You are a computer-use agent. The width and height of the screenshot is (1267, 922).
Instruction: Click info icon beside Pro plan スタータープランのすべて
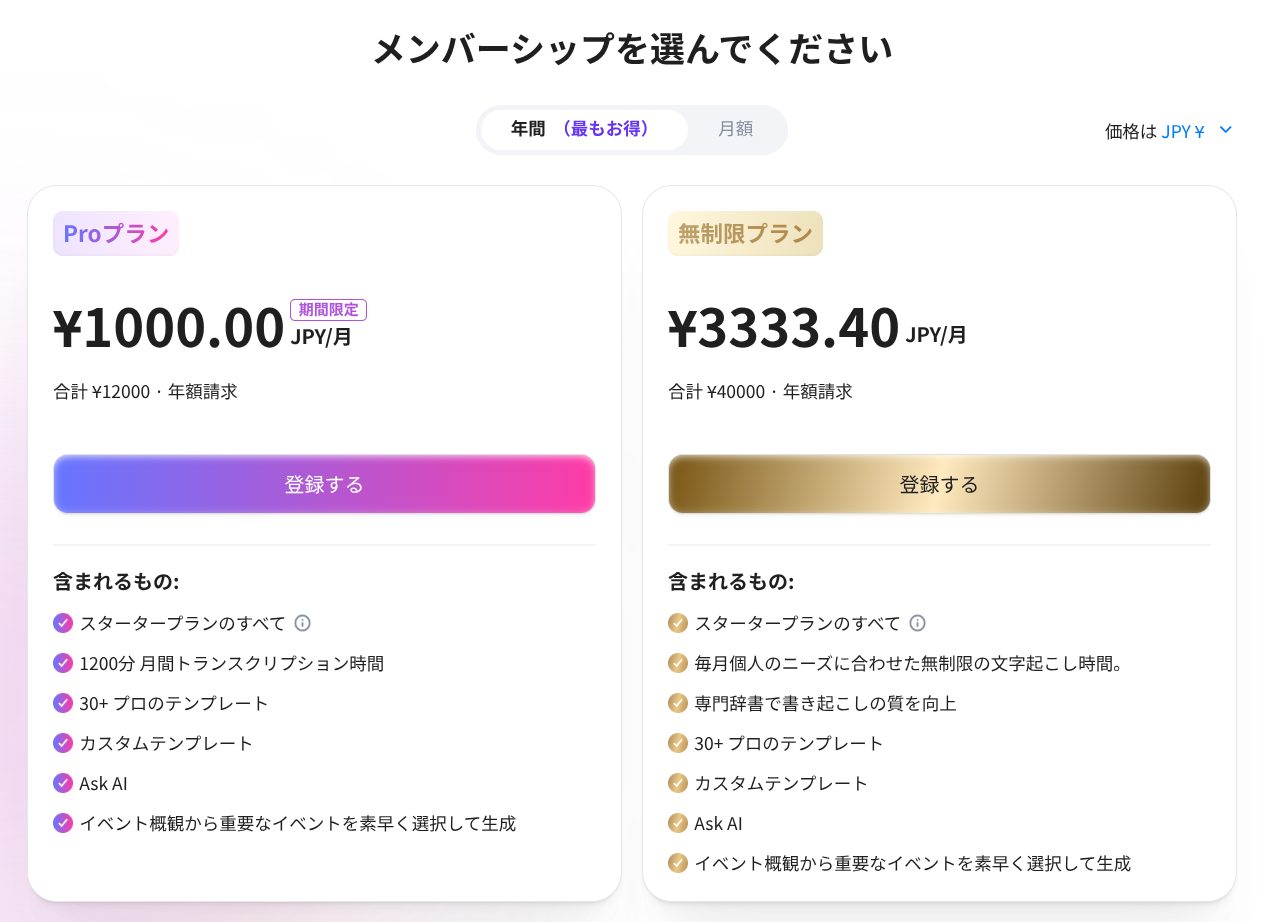click(302, 623)
